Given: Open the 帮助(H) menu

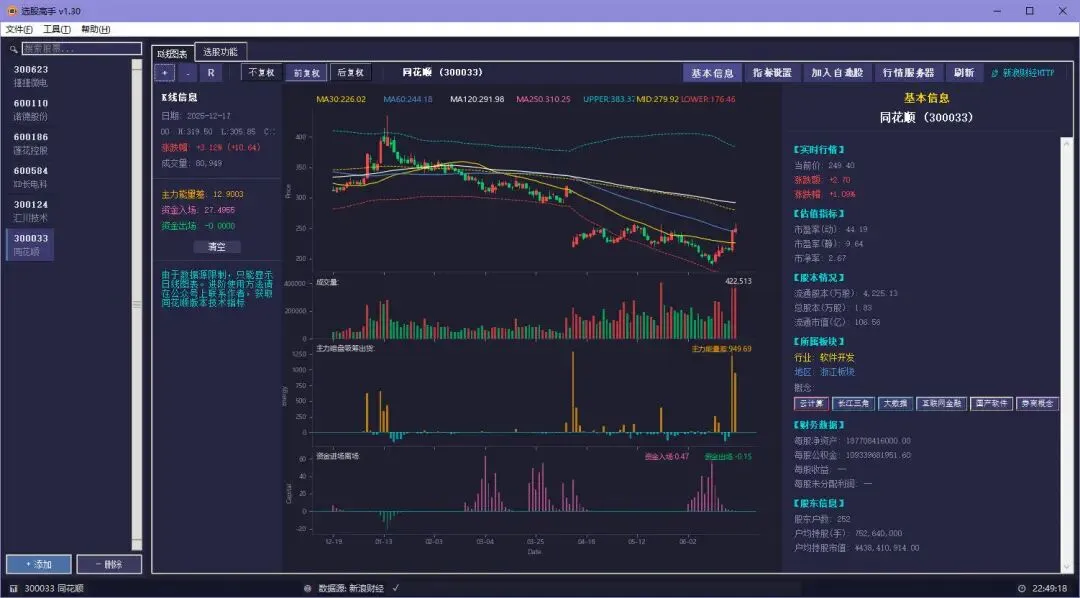Looking at the screenshot, I should tap(95, 29).
